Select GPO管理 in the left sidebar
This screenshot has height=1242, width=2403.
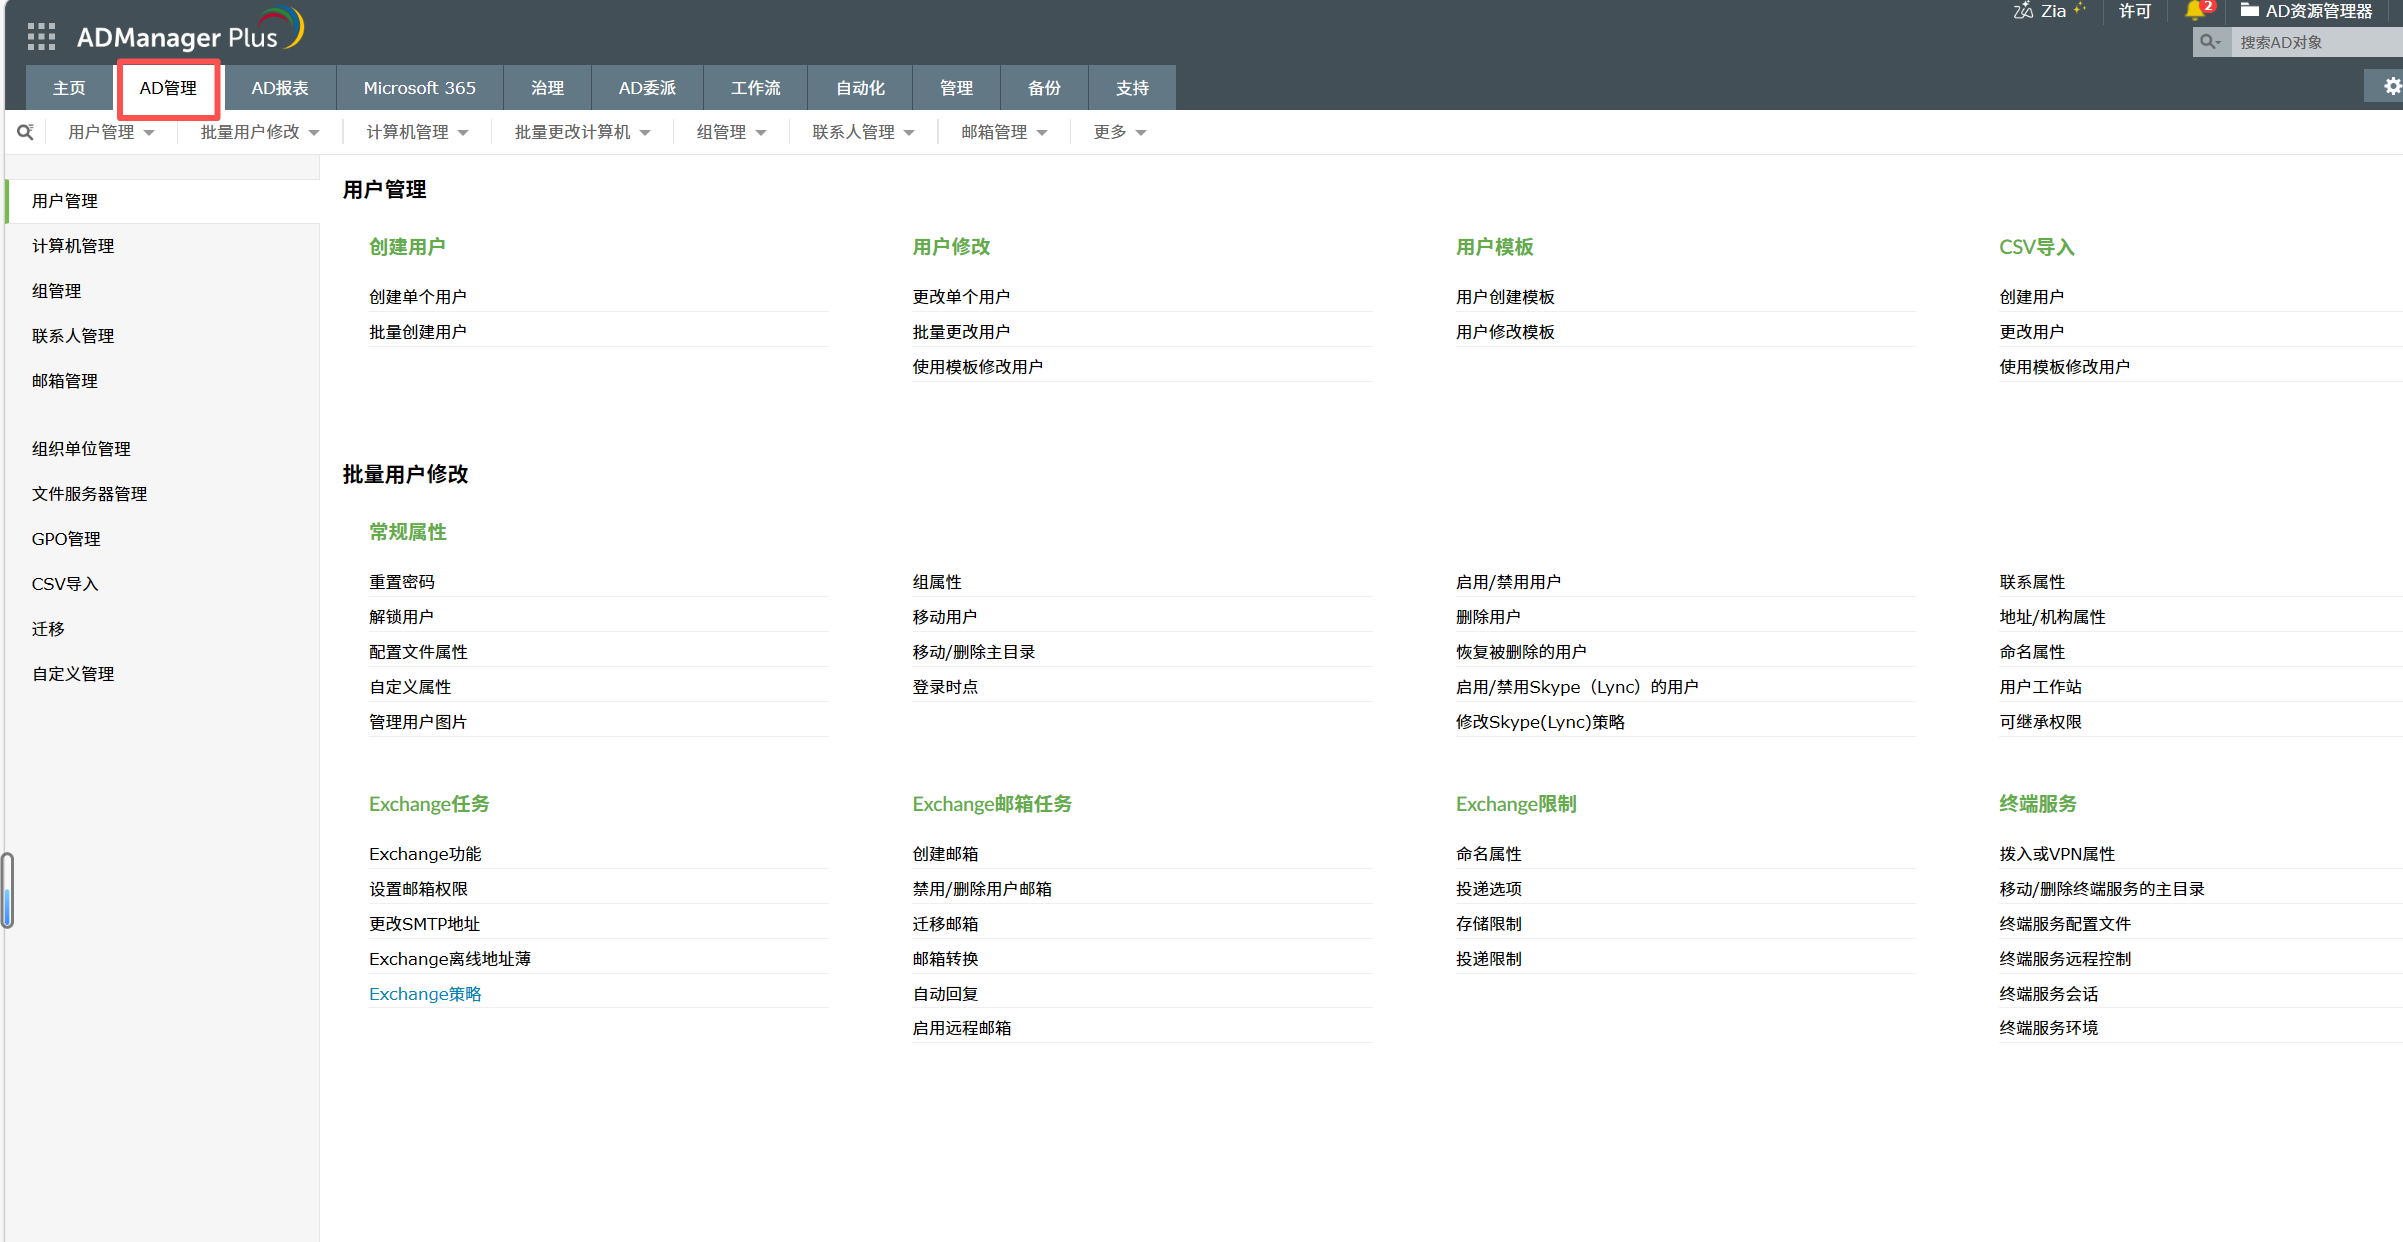[x=66, y=539]
